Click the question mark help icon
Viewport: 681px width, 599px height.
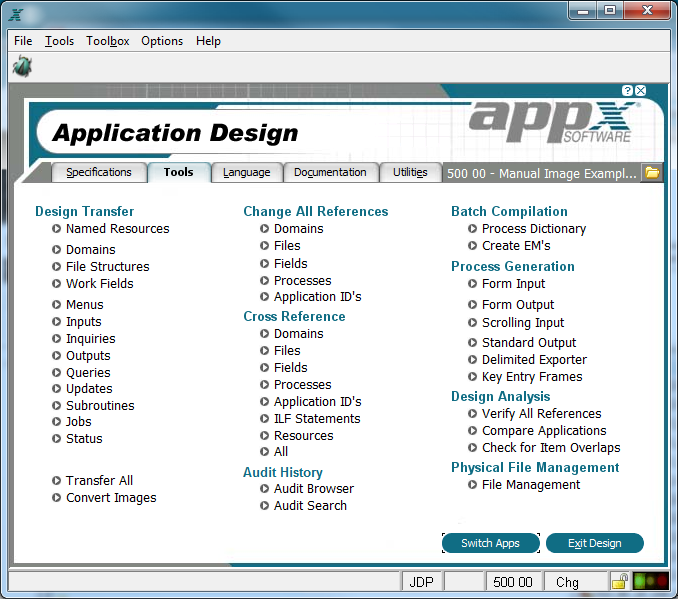click(627, 90)
